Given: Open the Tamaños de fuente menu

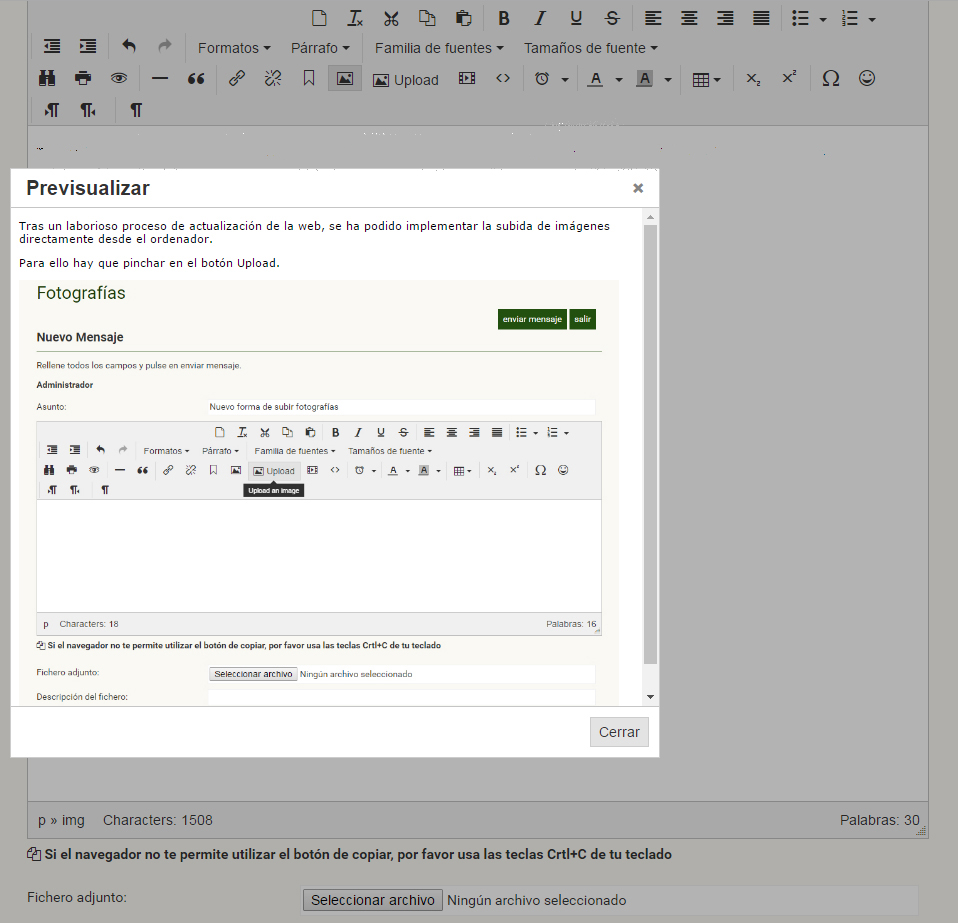Looking at the screenshot, I should click(x=590, y=48).
